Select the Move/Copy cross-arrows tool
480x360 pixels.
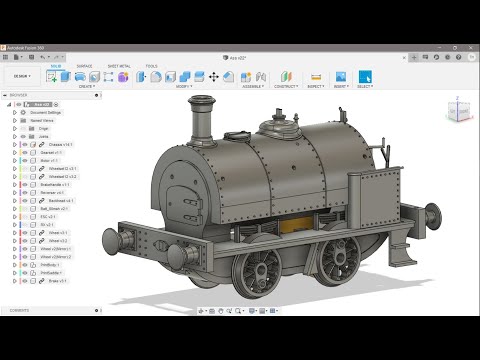pos(214,77)
